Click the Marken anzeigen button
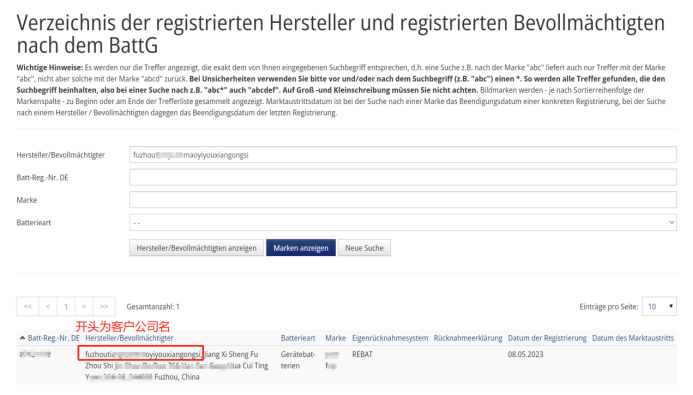 301,248
